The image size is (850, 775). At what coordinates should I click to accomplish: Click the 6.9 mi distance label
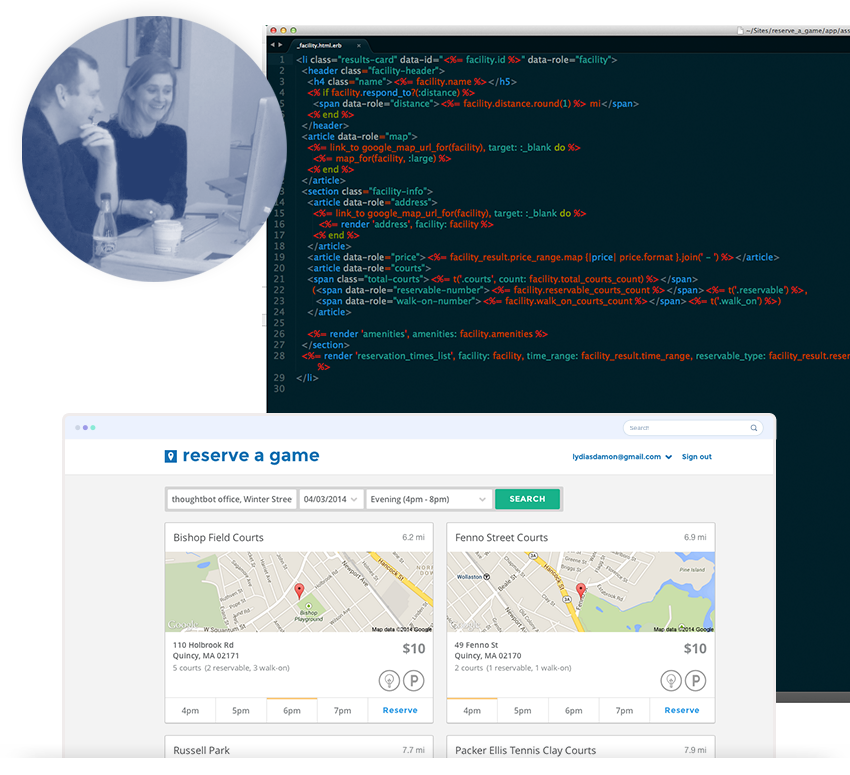tap(695, 537)
